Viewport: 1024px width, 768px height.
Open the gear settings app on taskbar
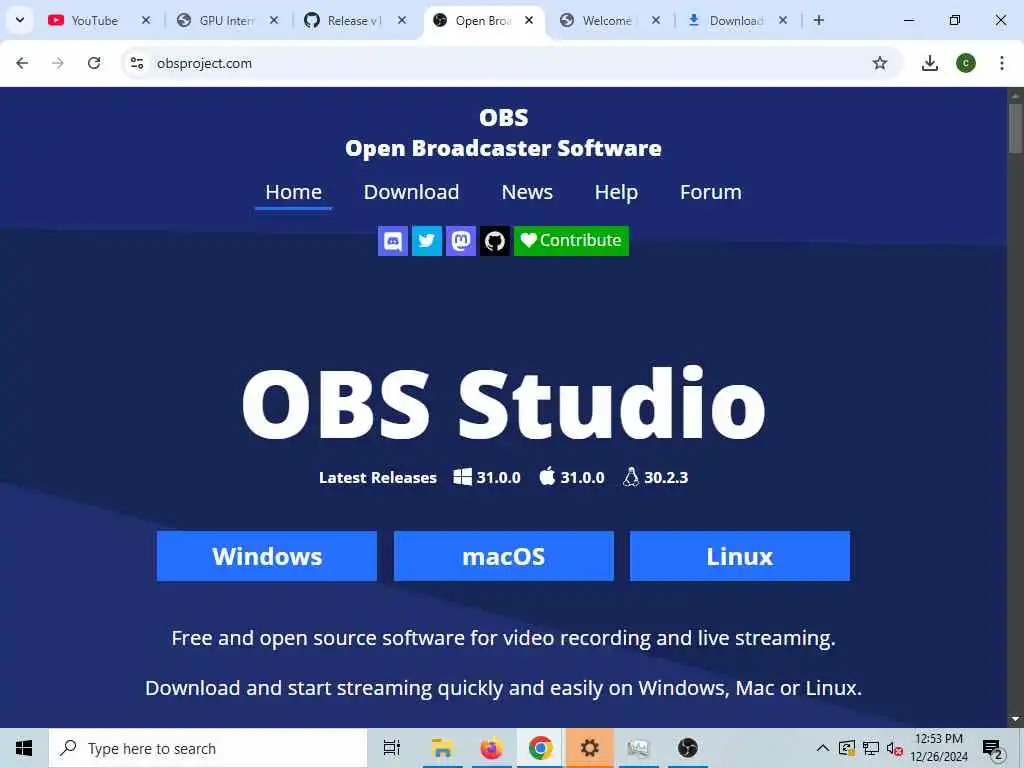pyautogui.click(x=589, y=748)
